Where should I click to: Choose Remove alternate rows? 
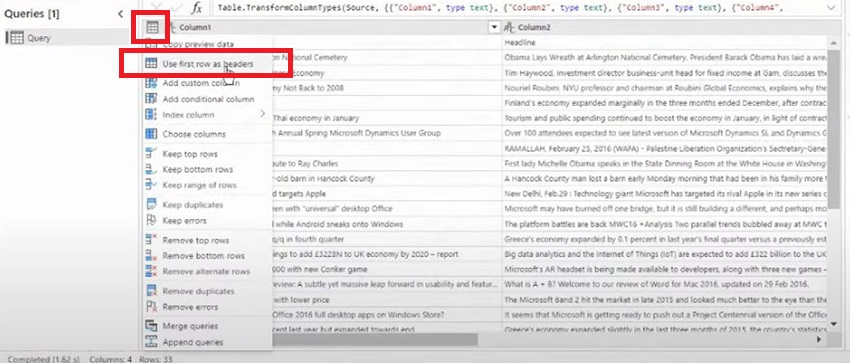click(206, 271)
